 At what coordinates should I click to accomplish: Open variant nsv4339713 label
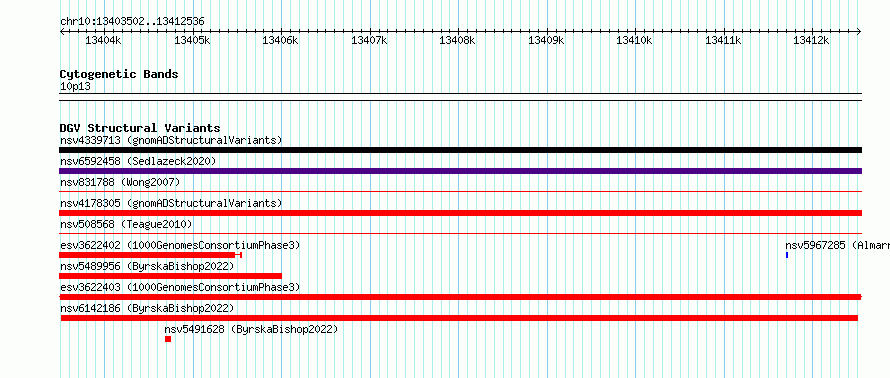click(x=171, y=140)
